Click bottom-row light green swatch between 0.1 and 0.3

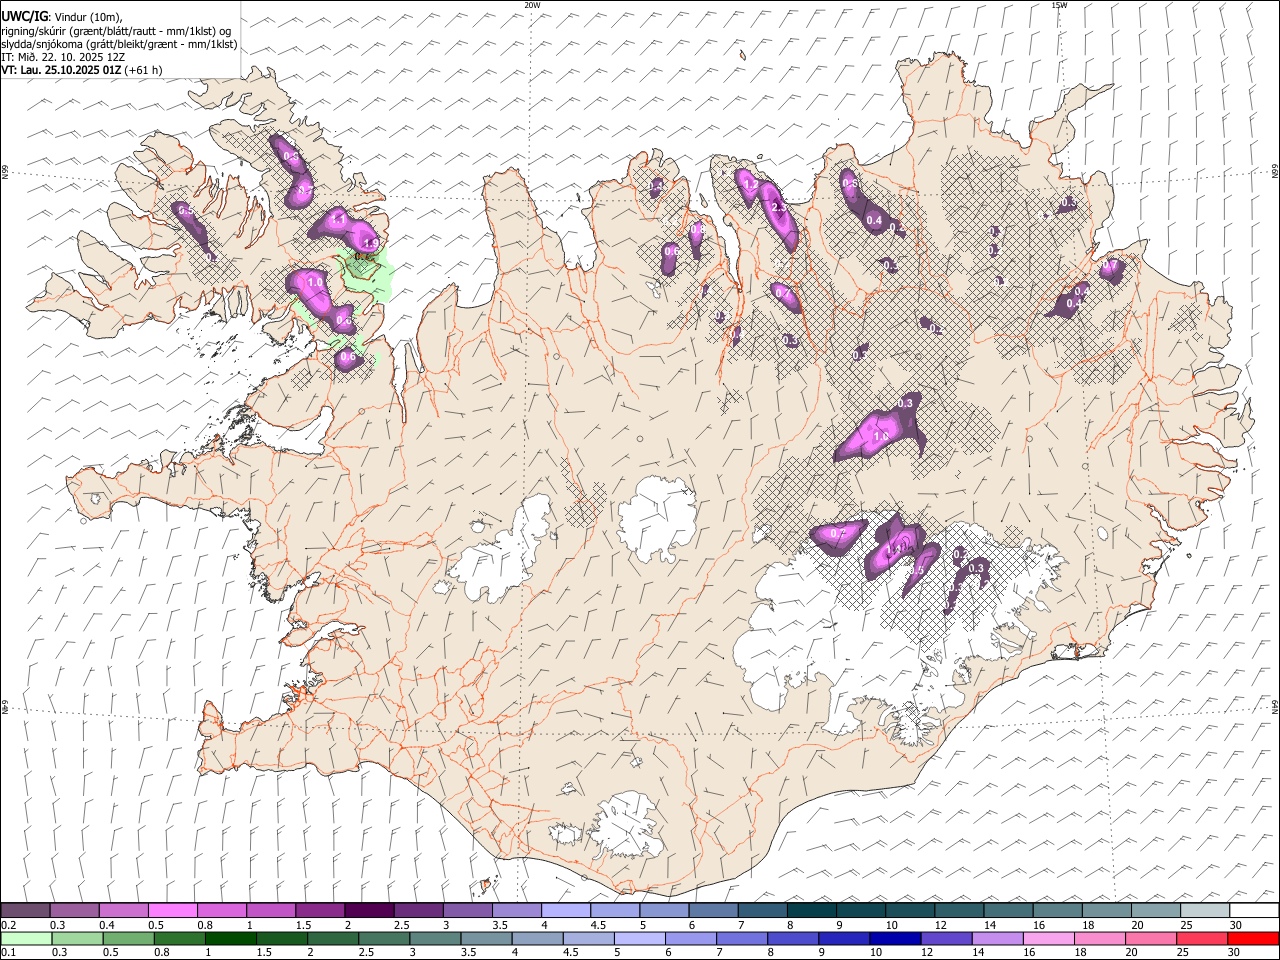coord(26,938)
